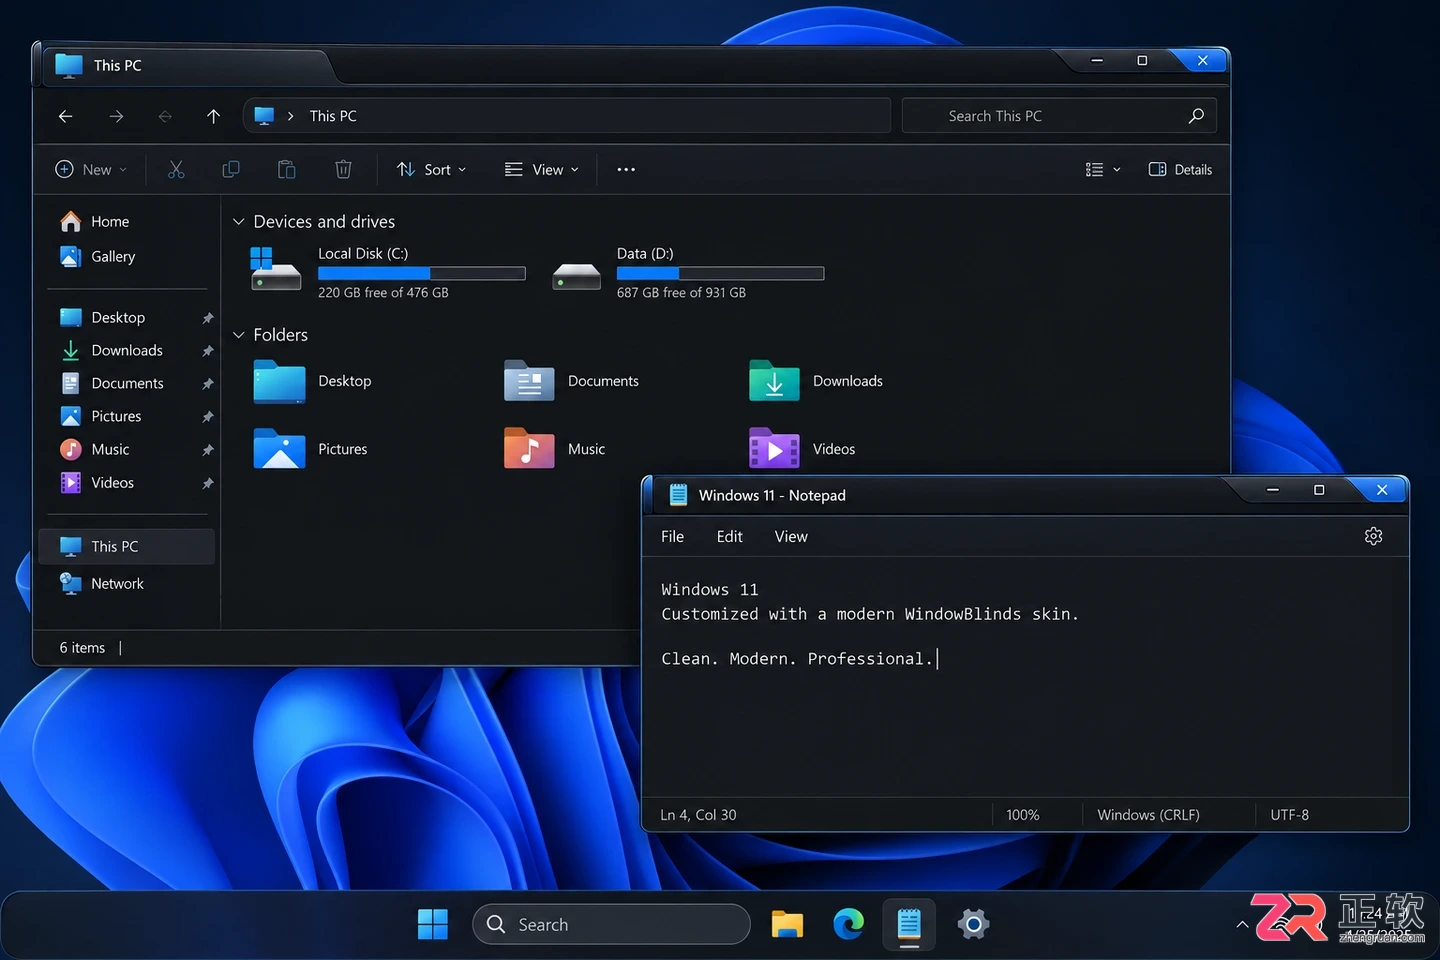Image resolution: width=1440 pixels, height=960 pixels.
Task: Click '220 GB free of 476 GB' text
Action: (383, 293)
